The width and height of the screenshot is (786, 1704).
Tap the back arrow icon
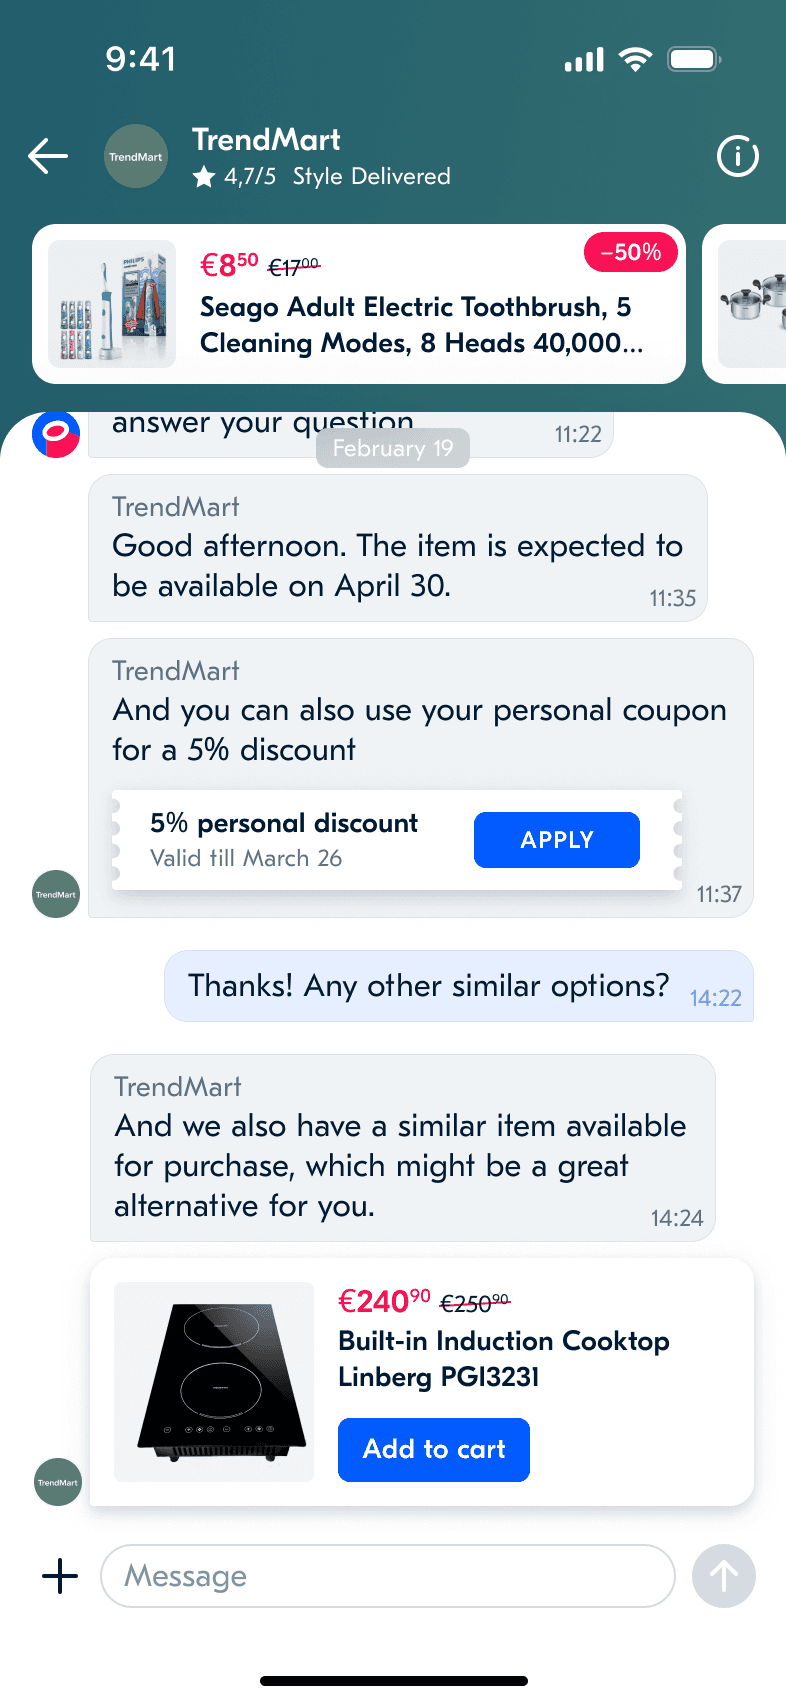pos(48,156)
